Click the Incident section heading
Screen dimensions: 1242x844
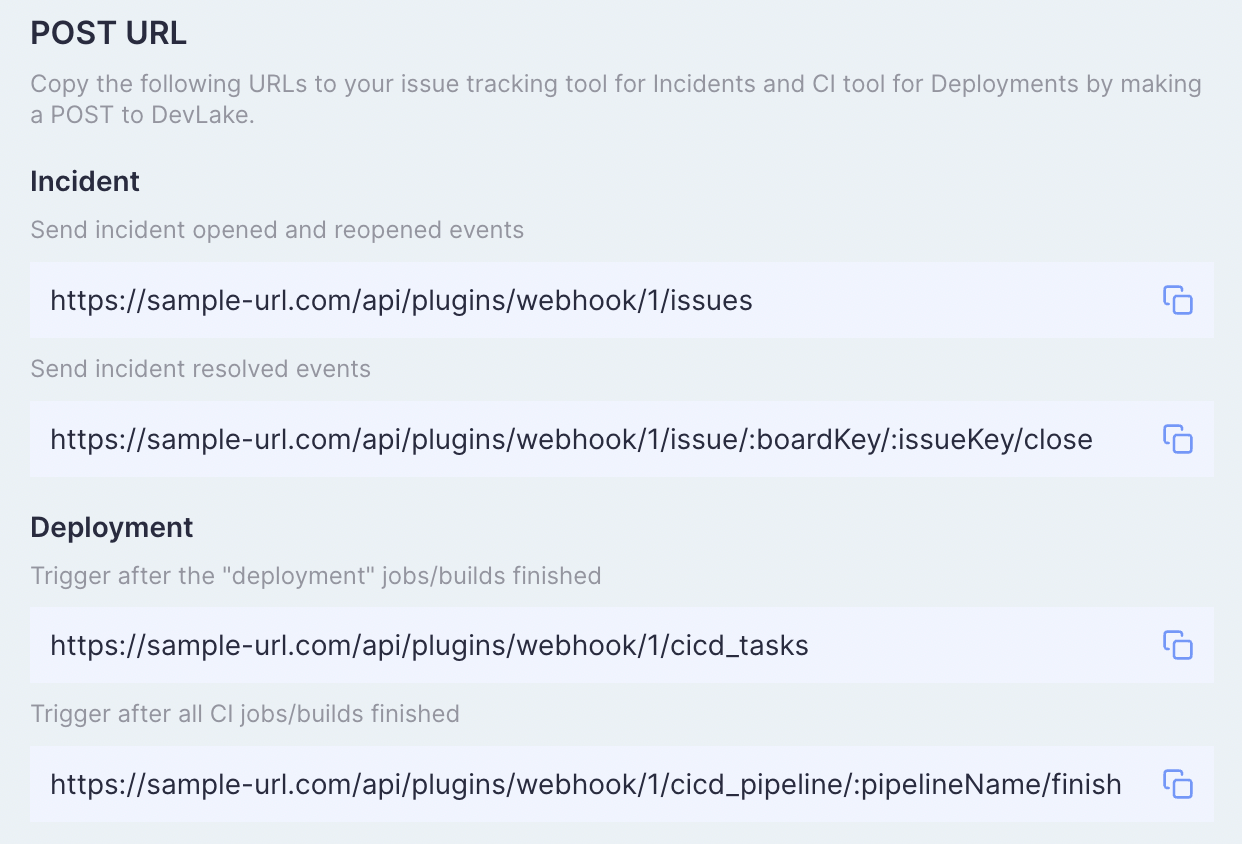[85, 181]
